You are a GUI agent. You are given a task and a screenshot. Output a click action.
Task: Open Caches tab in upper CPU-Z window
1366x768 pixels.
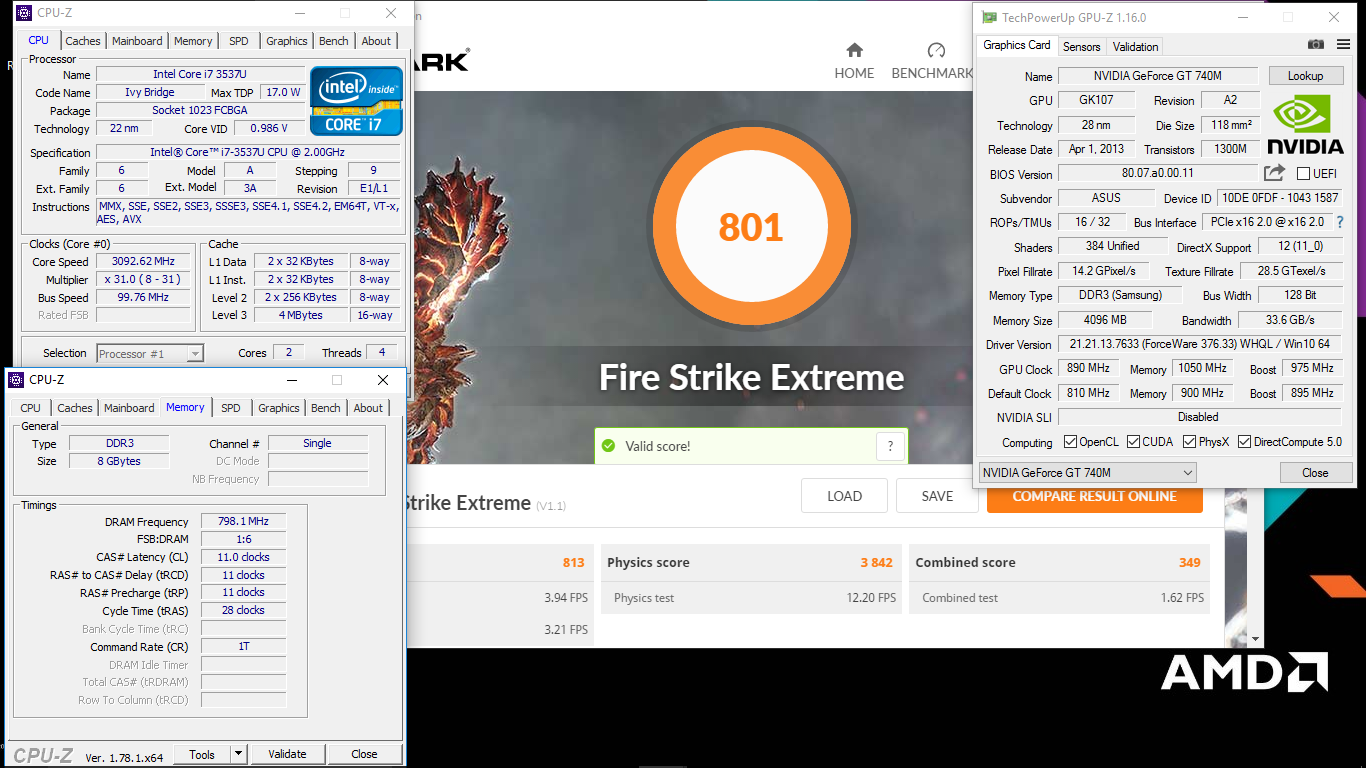click(x=83, y=41)
